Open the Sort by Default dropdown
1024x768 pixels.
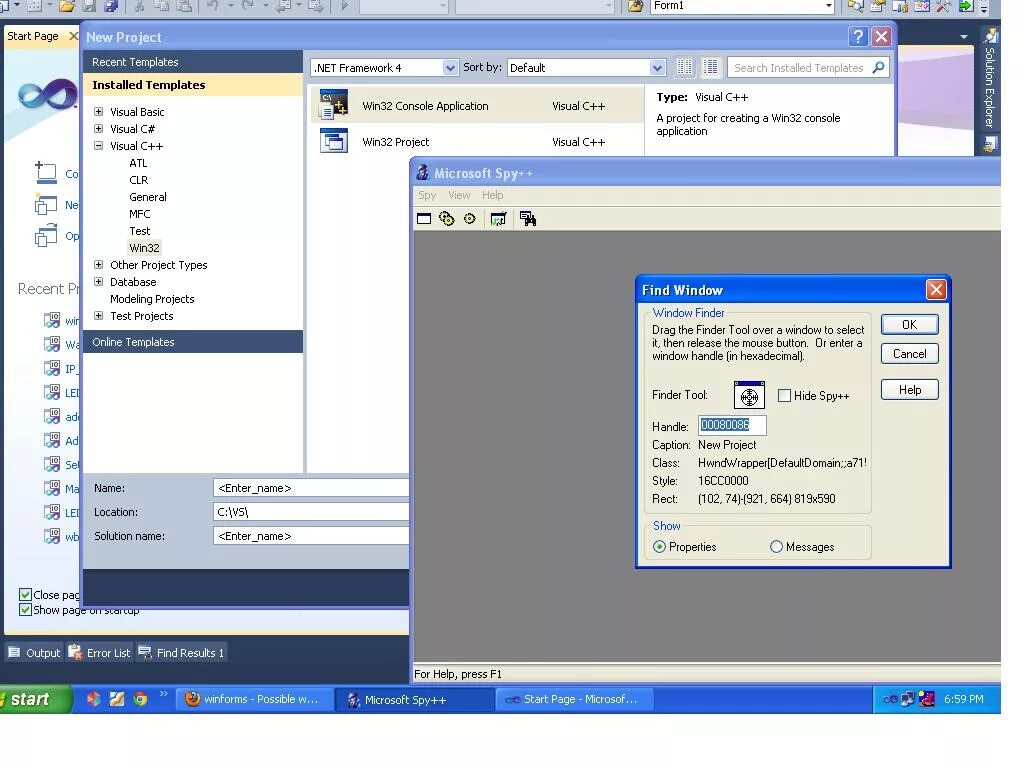pos(658,67)
